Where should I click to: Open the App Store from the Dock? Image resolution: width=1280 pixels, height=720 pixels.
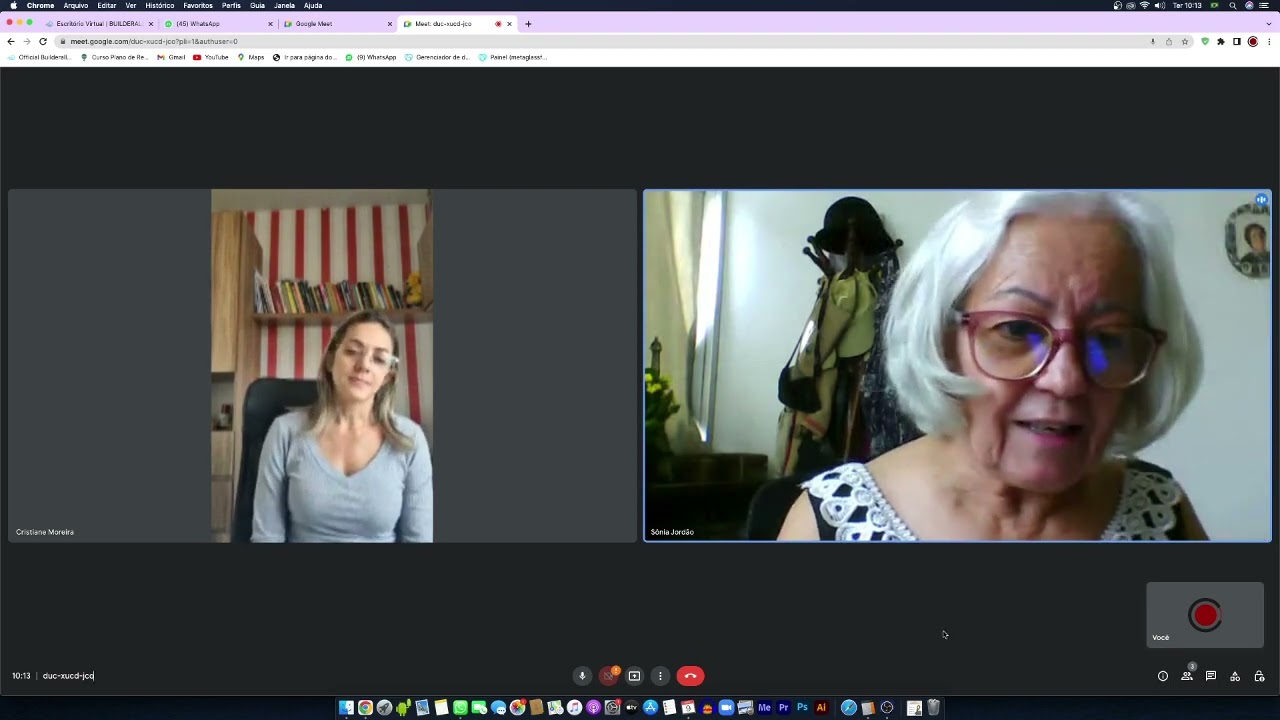(x=650, y=707)
